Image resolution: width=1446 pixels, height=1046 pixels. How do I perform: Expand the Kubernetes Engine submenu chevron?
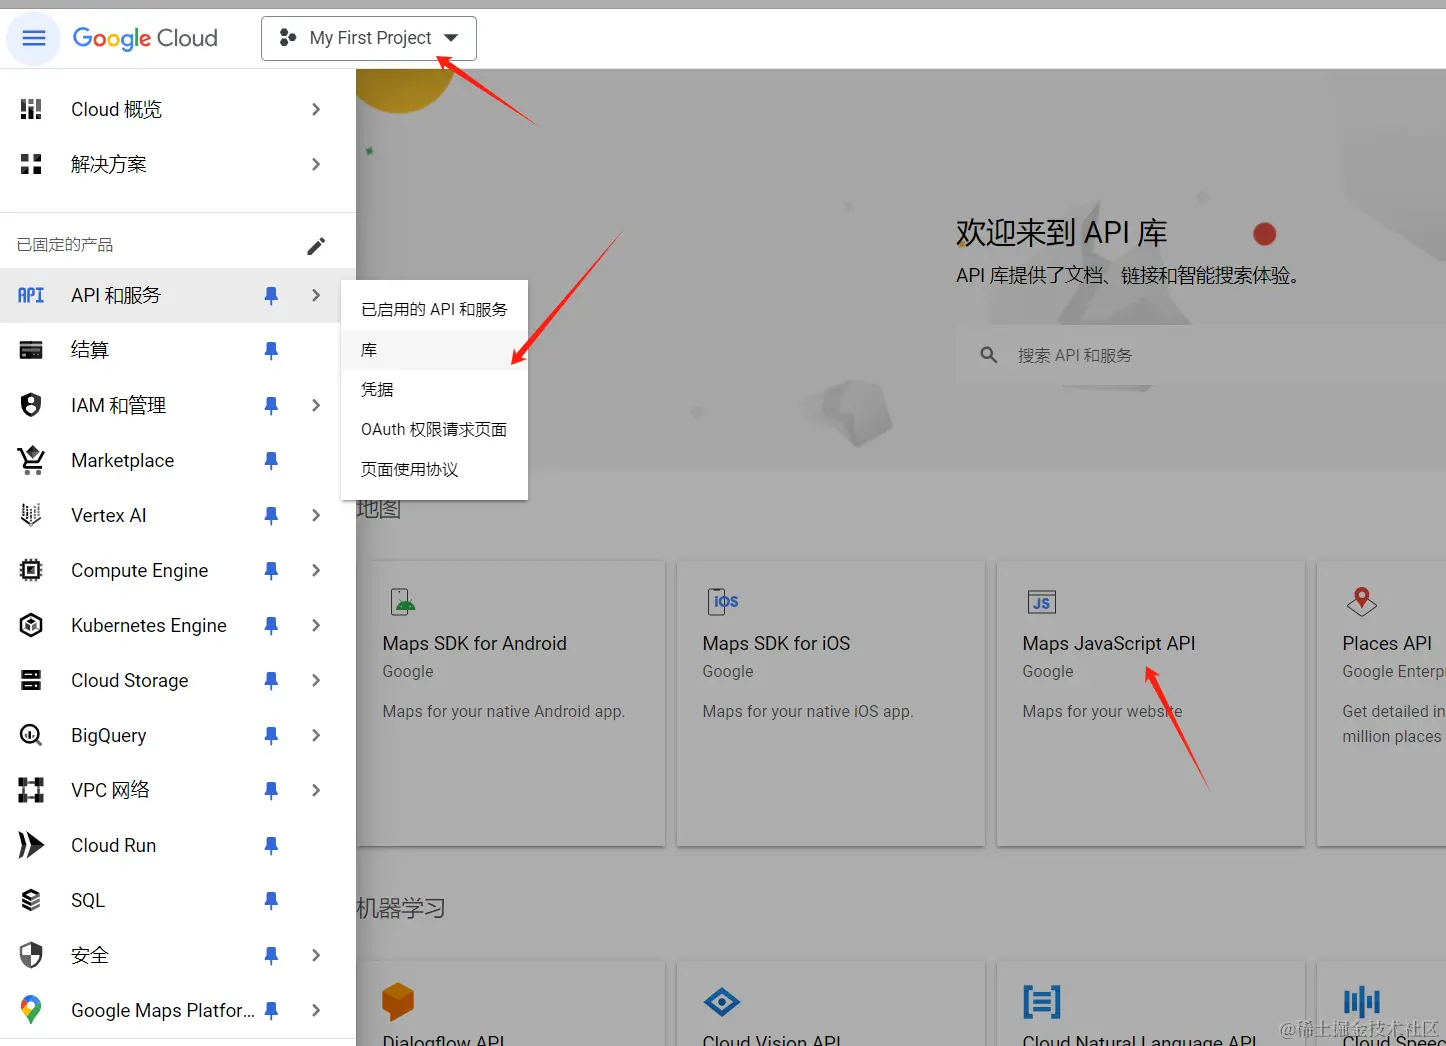tap(316, 625)
